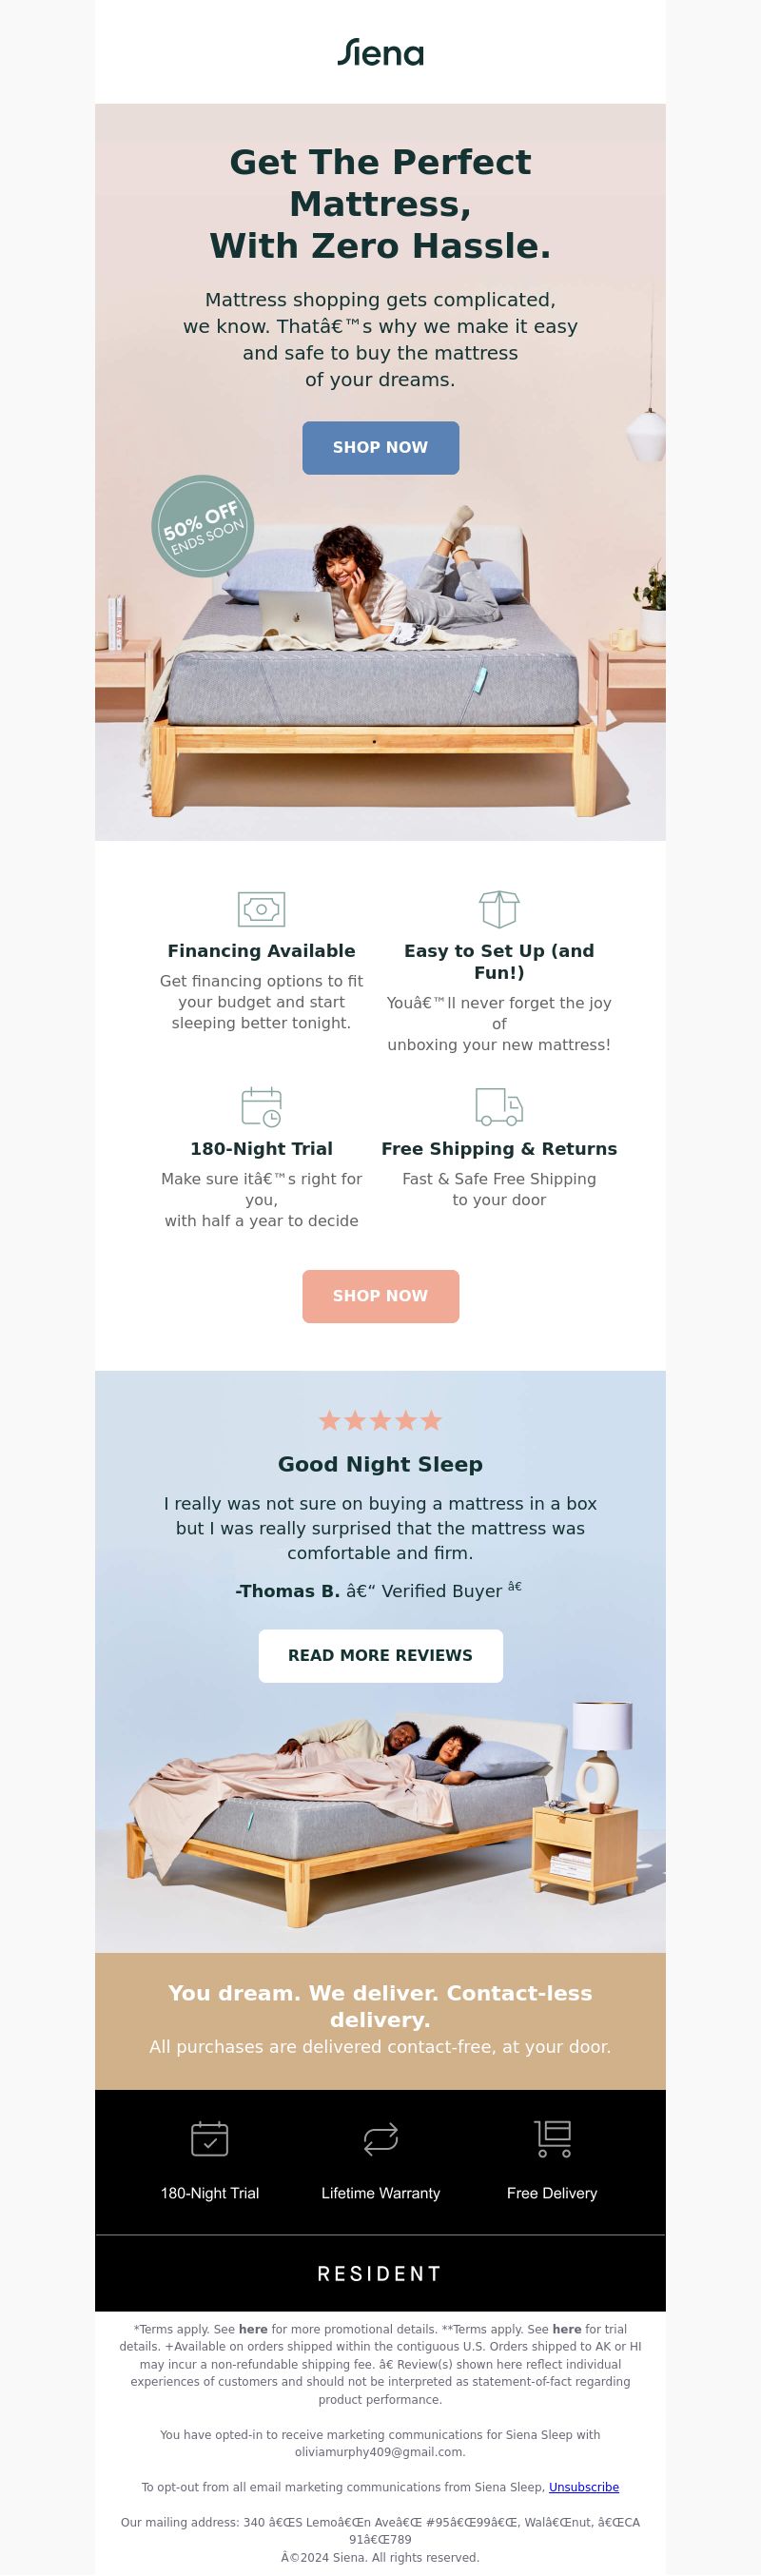Open READ MORE REVIEWS button
Screen dimensions: 761x2576
[x=381, y=1656]
